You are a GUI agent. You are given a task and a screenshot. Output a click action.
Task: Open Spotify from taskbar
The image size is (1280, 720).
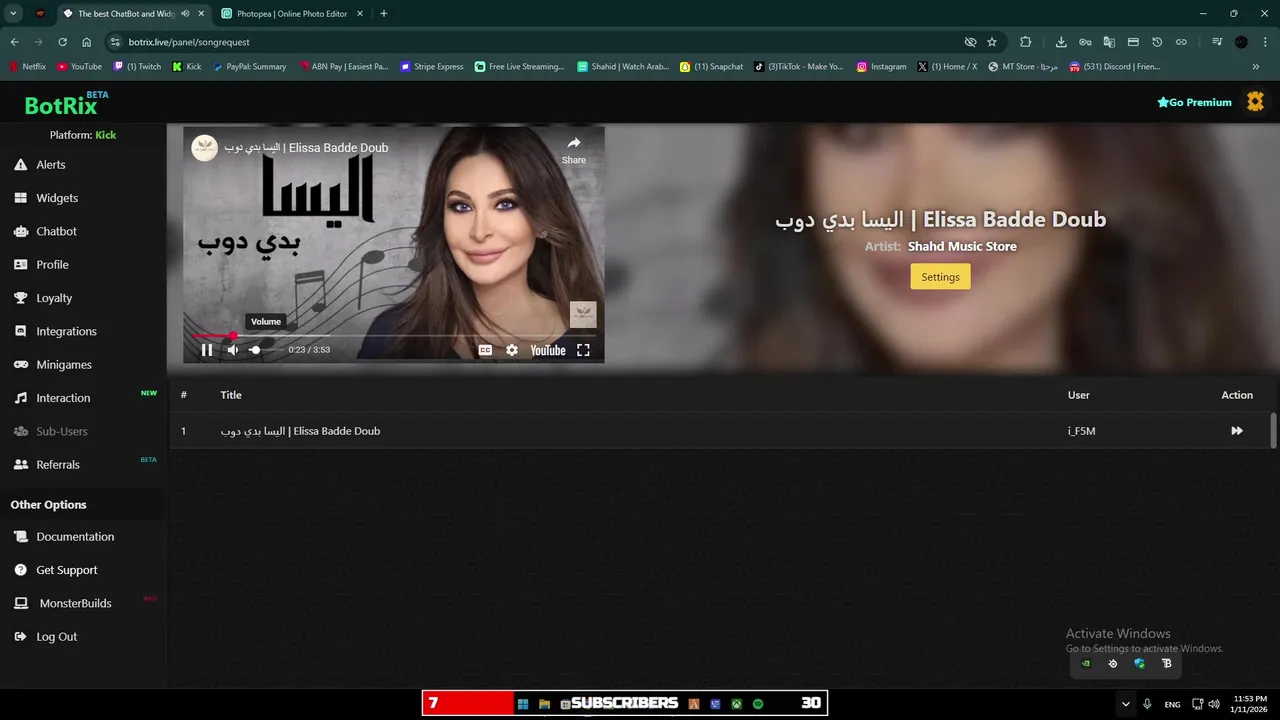coord(758,704)
